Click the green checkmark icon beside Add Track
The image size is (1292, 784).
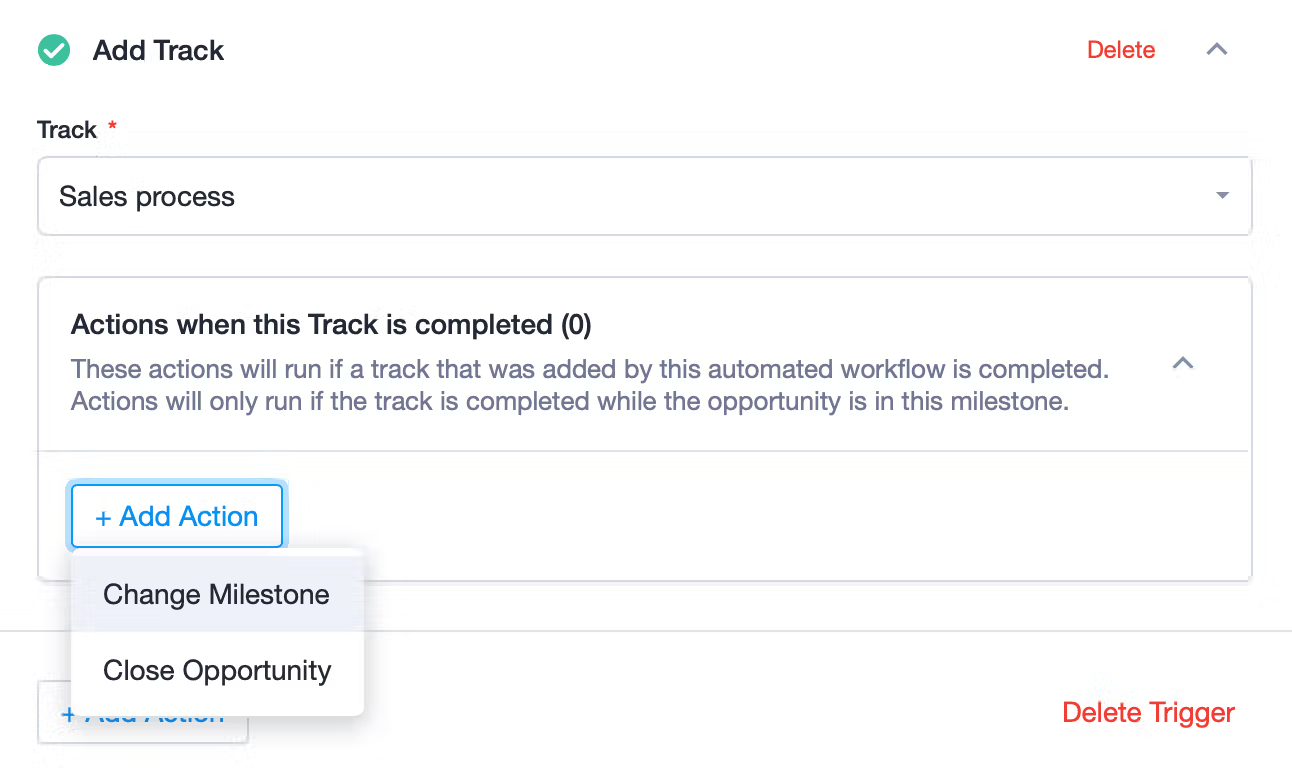[x=54, y=50]
